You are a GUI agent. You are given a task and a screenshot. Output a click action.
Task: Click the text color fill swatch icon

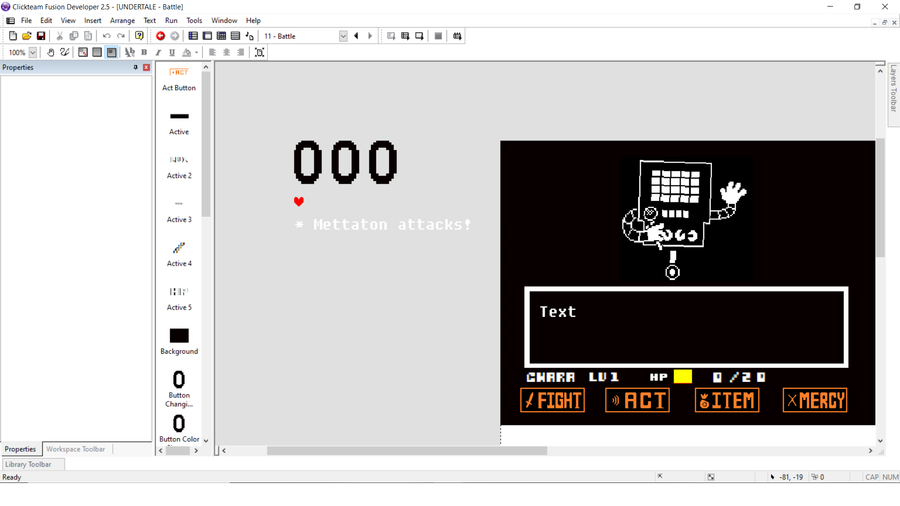point(187,52)
